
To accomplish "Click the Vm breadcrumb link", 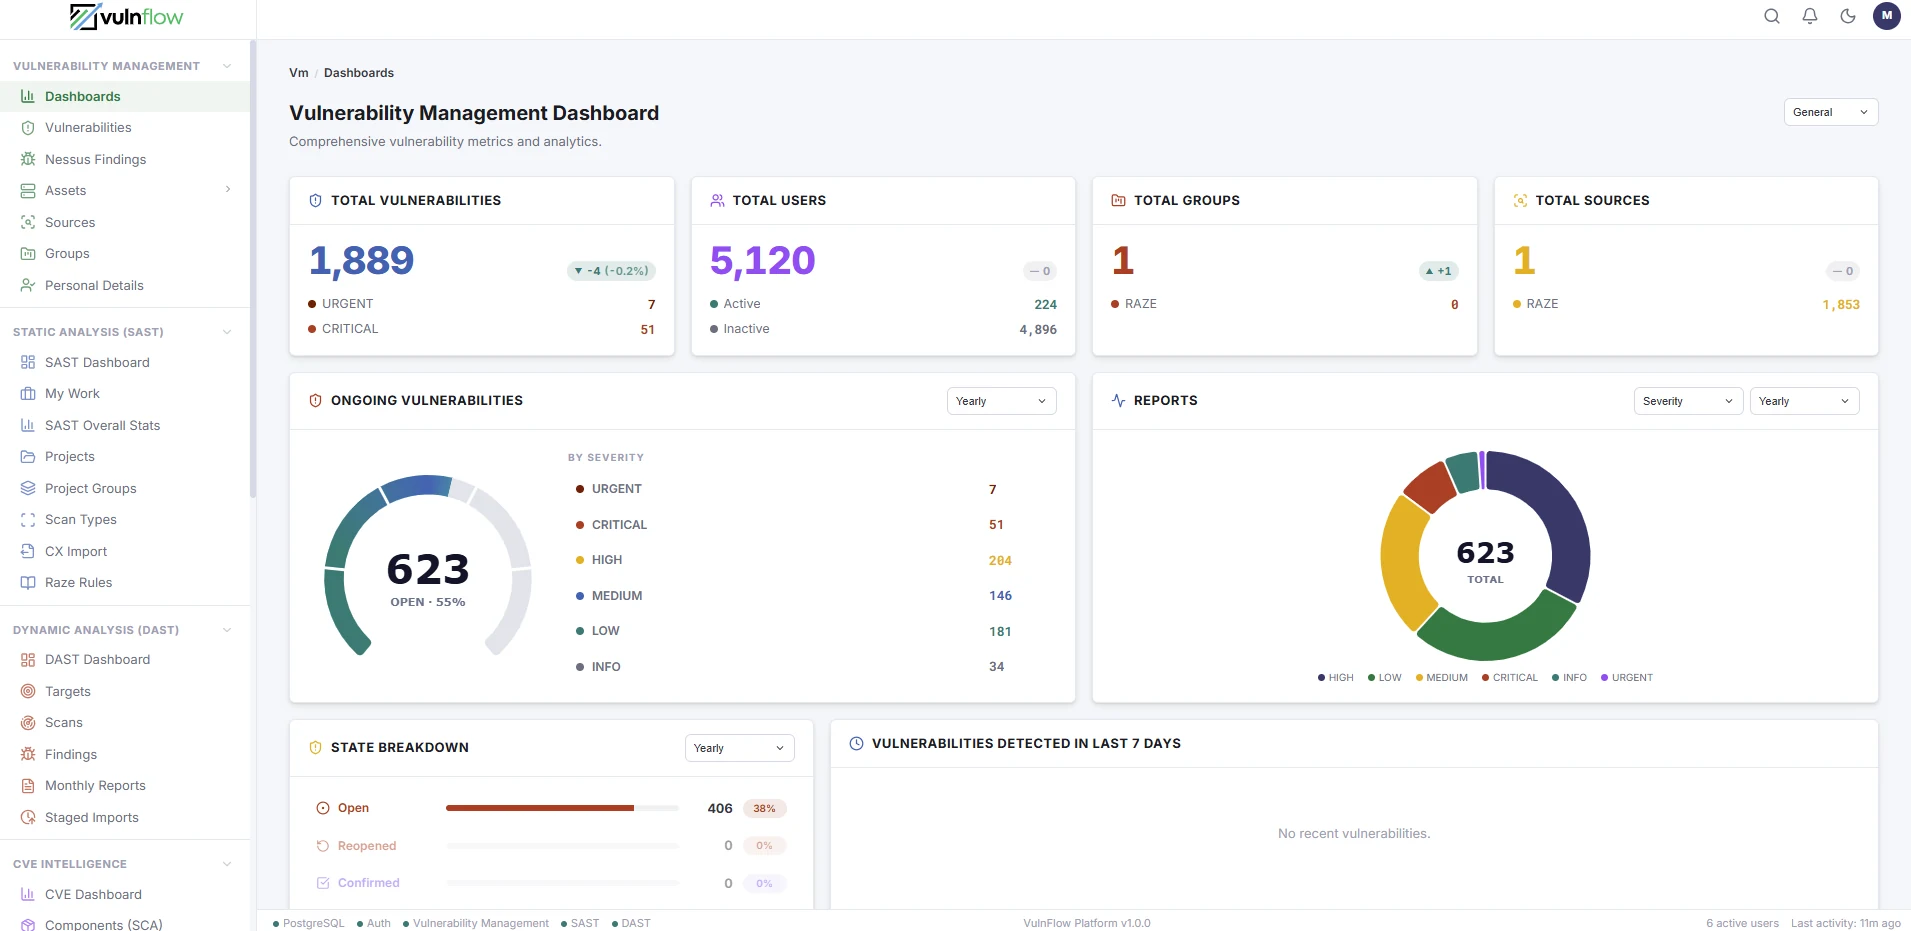I will click(299, 73).
